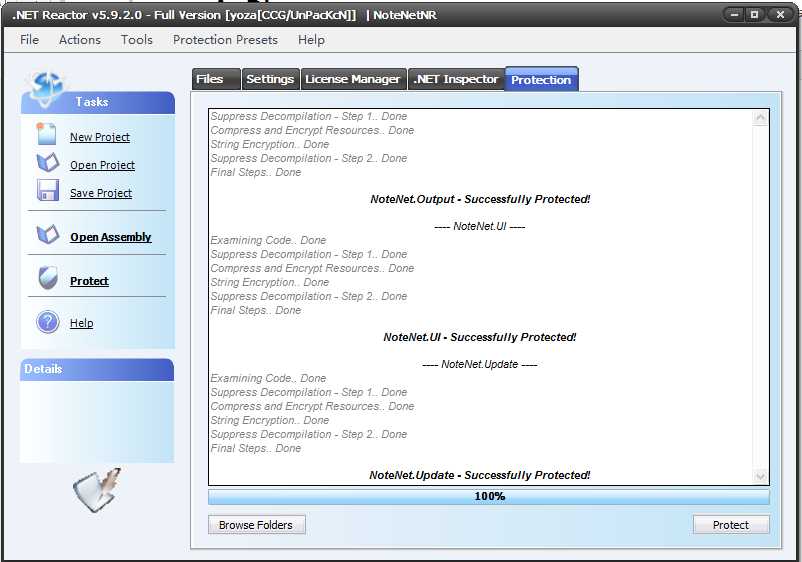Image resolution: width=802 pixels, height=562 pixels.
Task: Click the log scrollbar up arrow
Action: (x=760, y=118)
